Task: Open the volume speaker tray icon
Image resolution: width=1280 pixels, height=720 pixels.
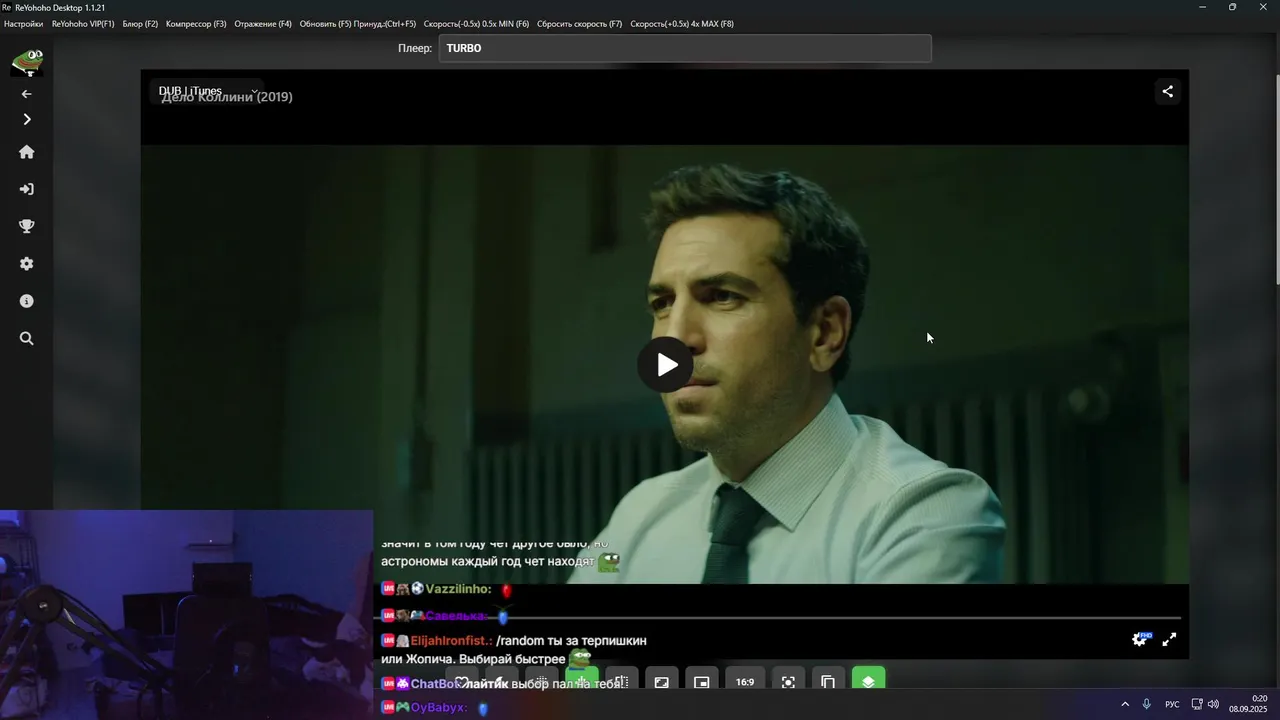Action: pyautogui.click(x=1213, y=704)
